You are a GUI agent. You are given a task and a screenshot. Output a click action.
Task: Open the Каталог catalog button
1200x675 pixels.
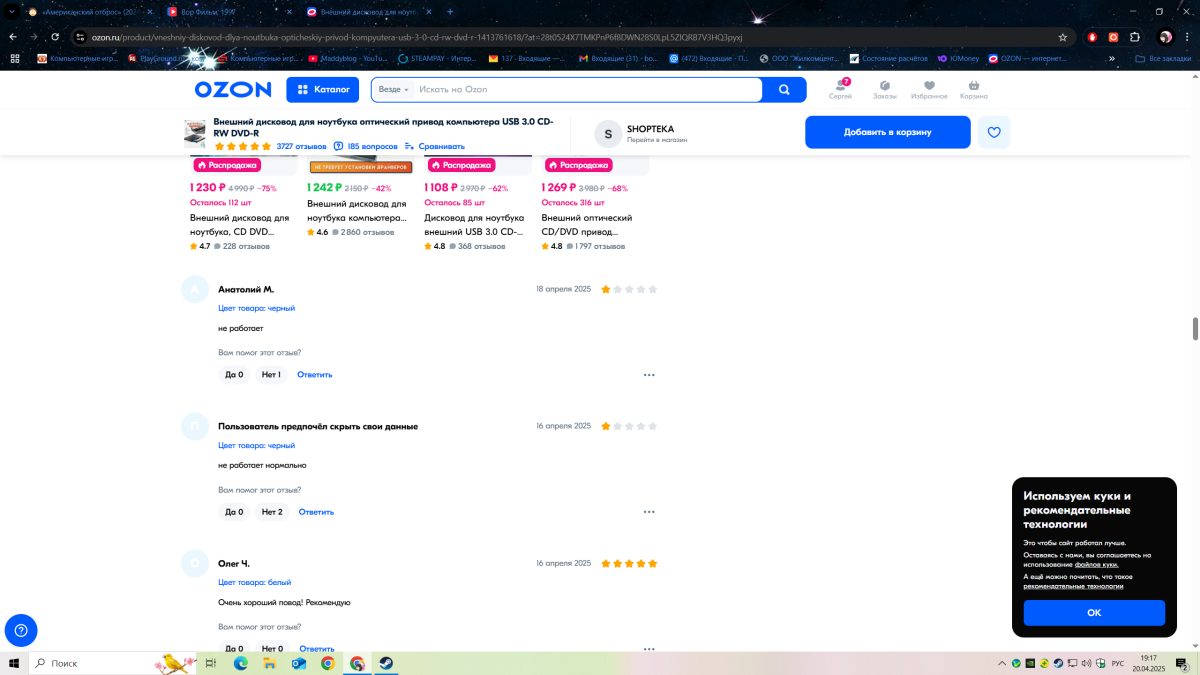point(323,89)
